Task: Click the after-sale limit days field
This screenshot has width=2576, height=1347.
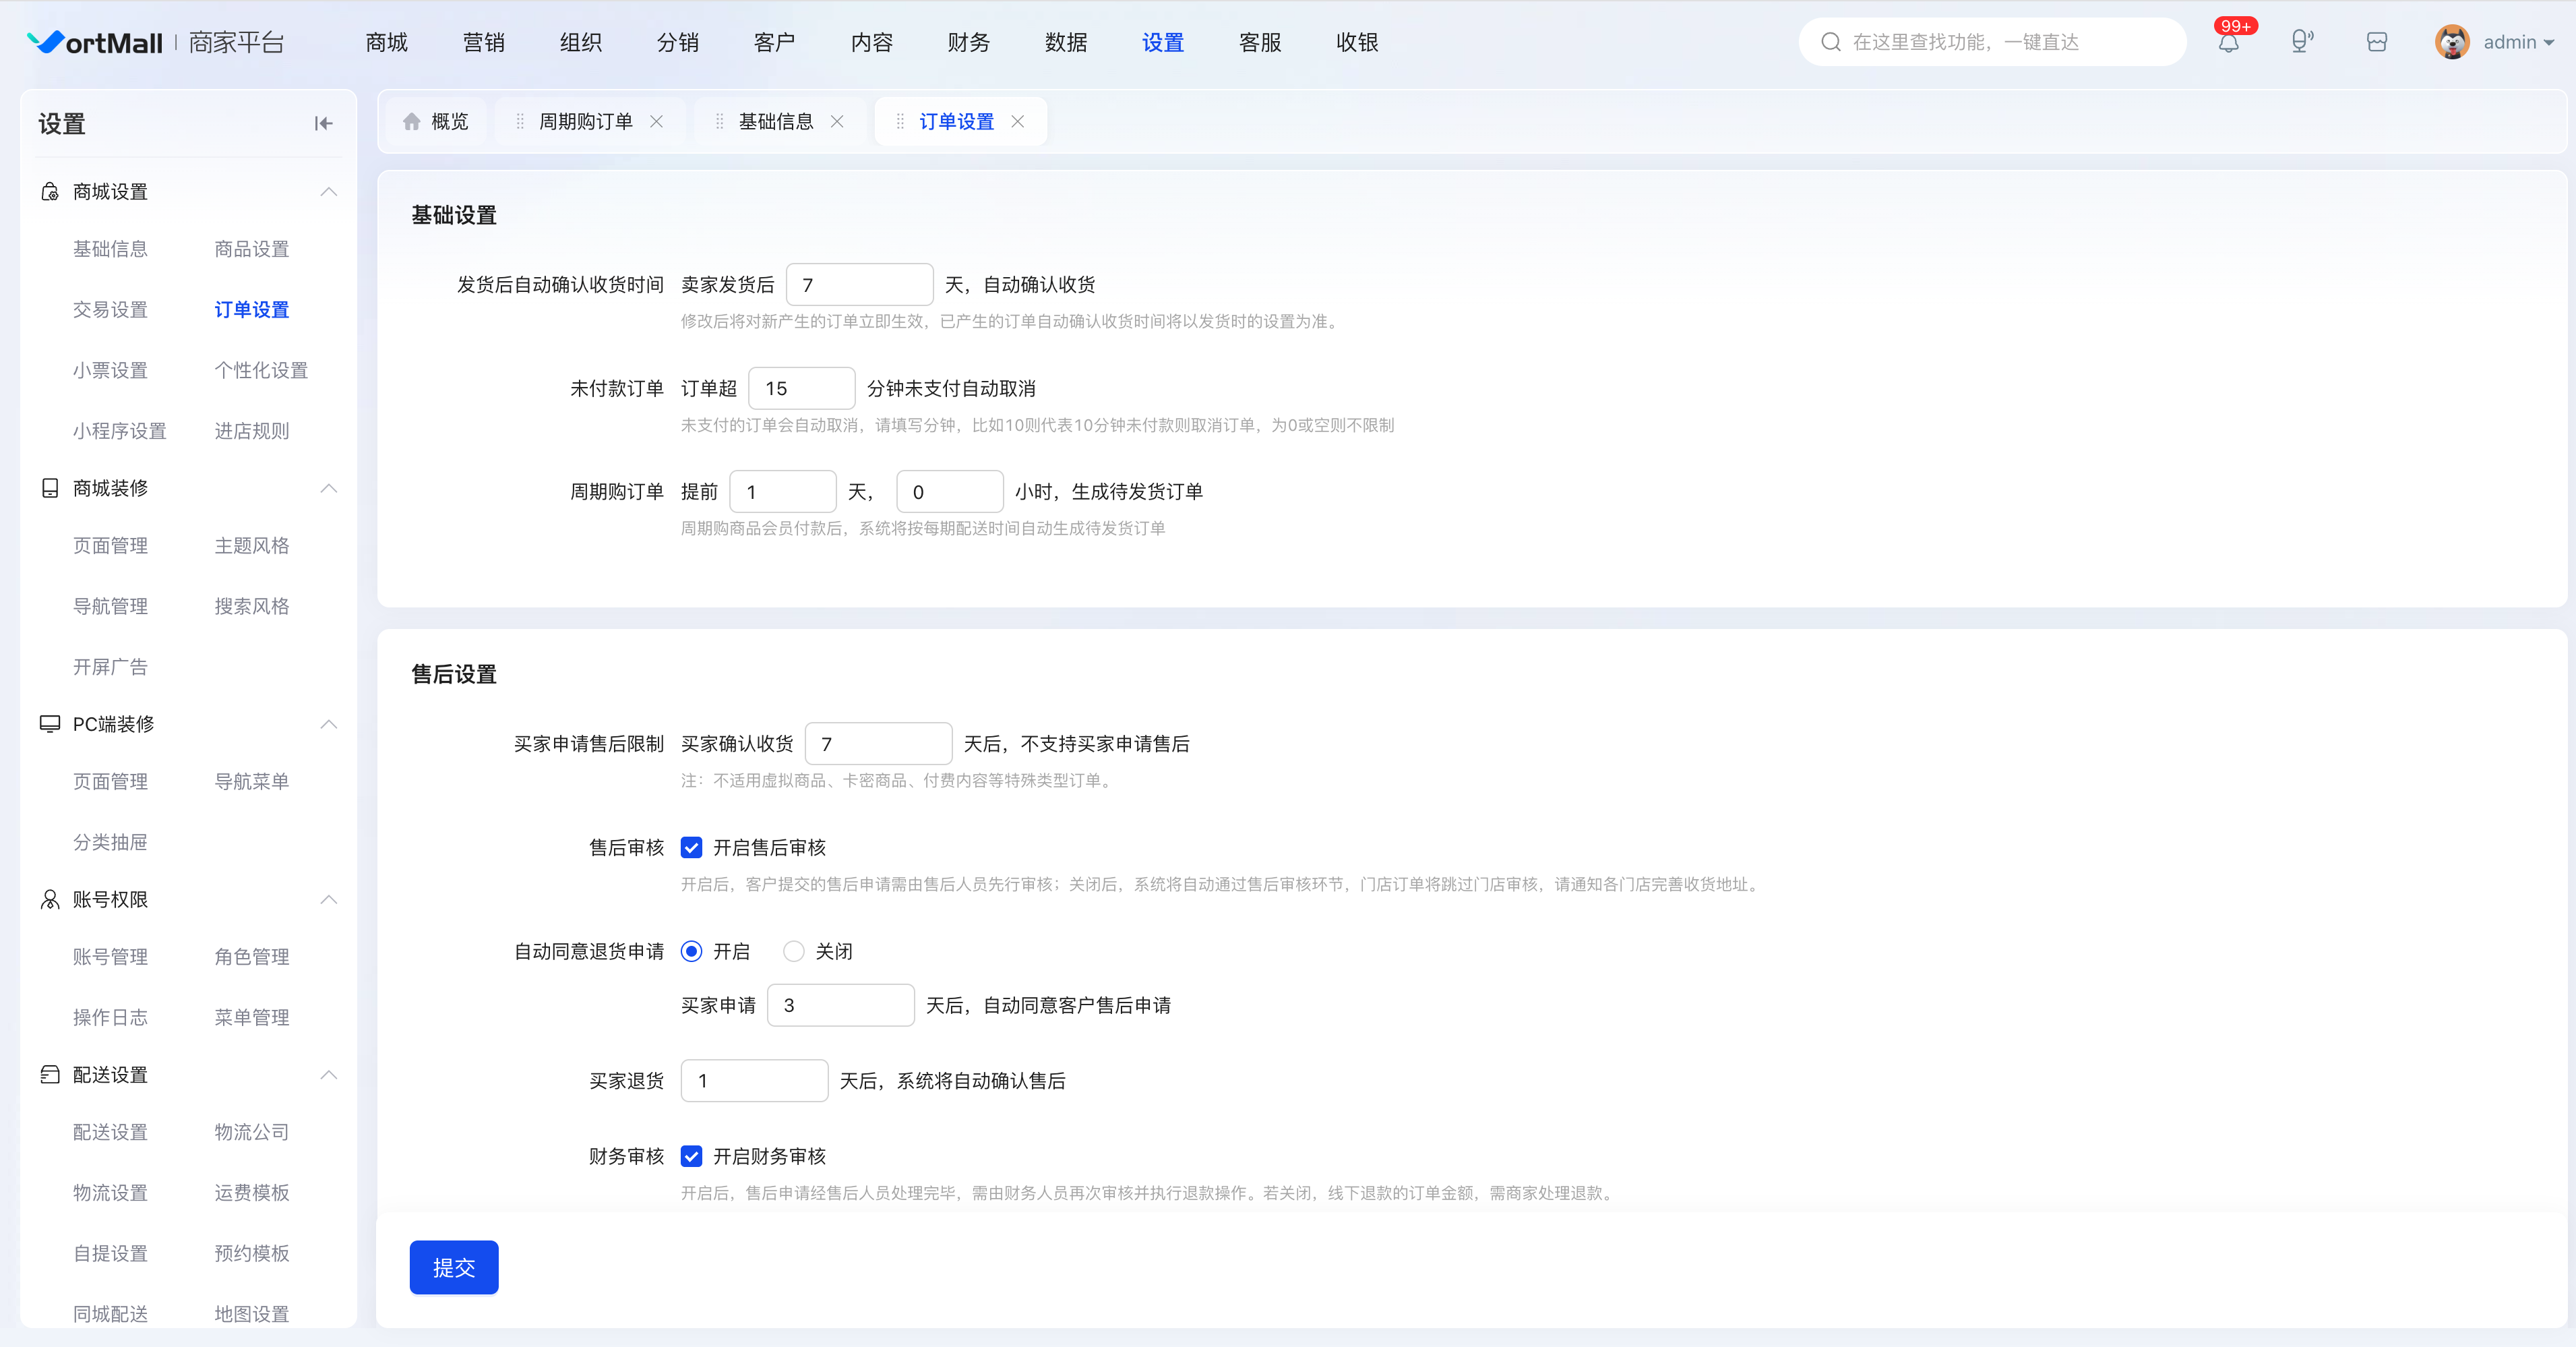Action: tap(879, 744)
